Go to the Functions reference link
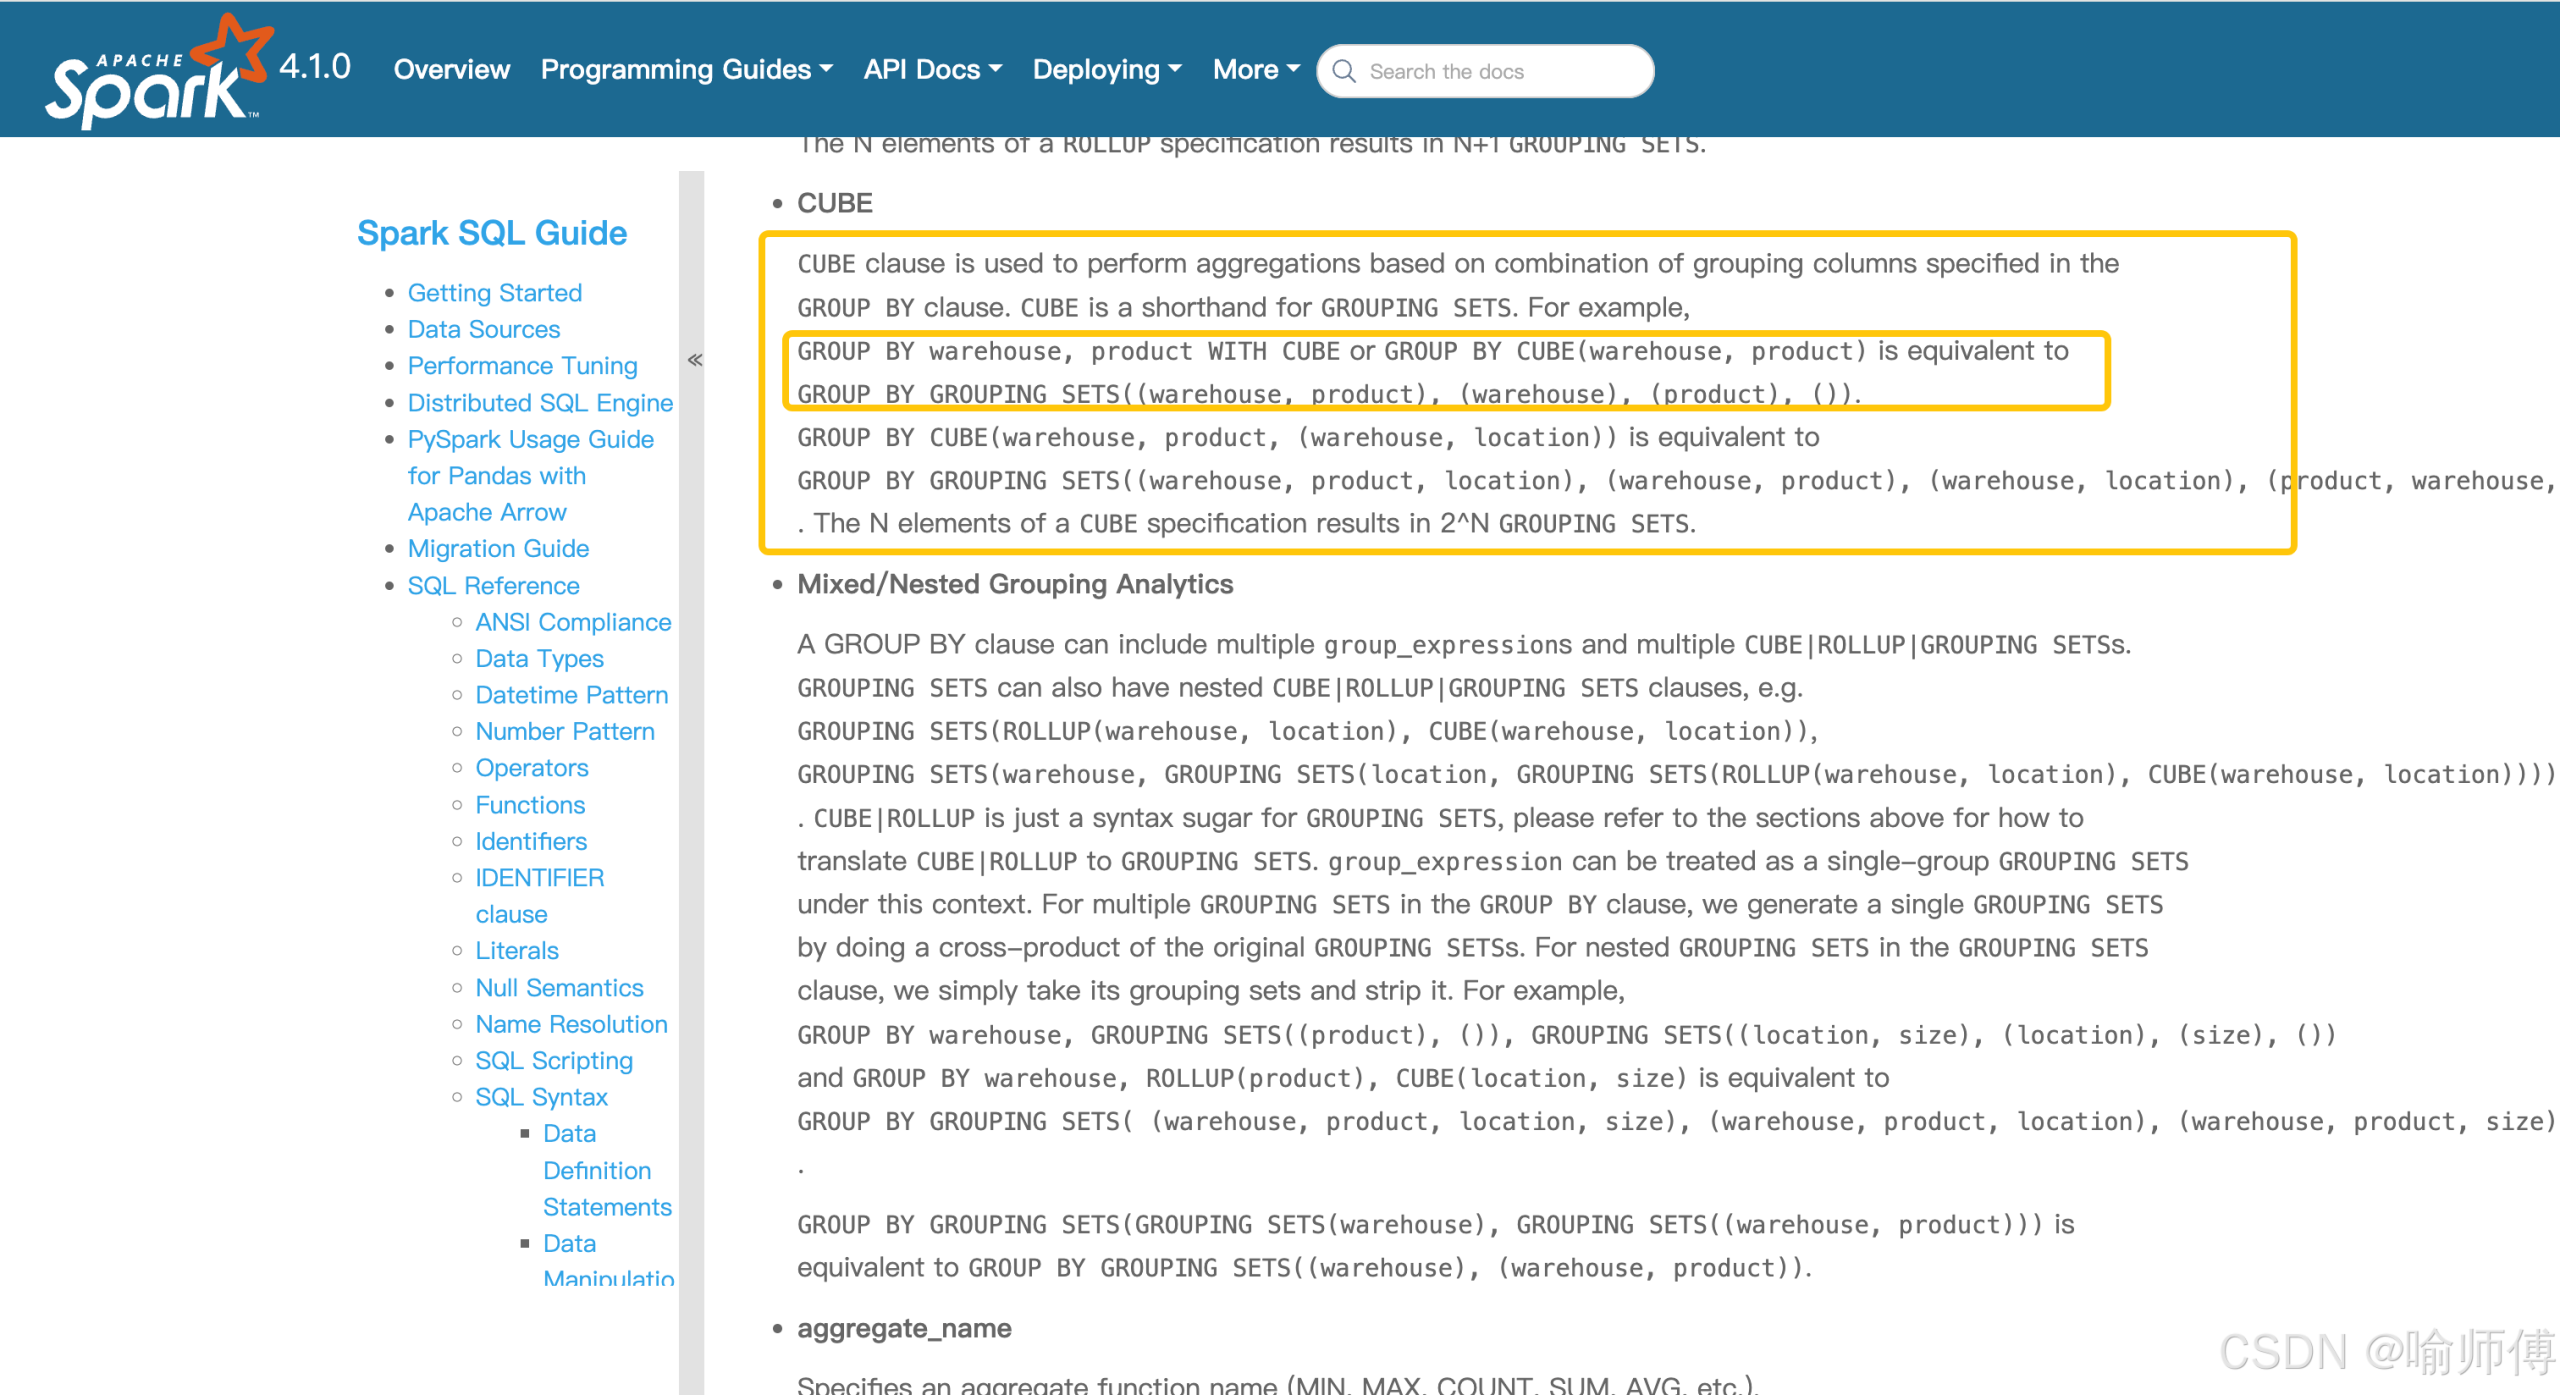 (530, 805)
